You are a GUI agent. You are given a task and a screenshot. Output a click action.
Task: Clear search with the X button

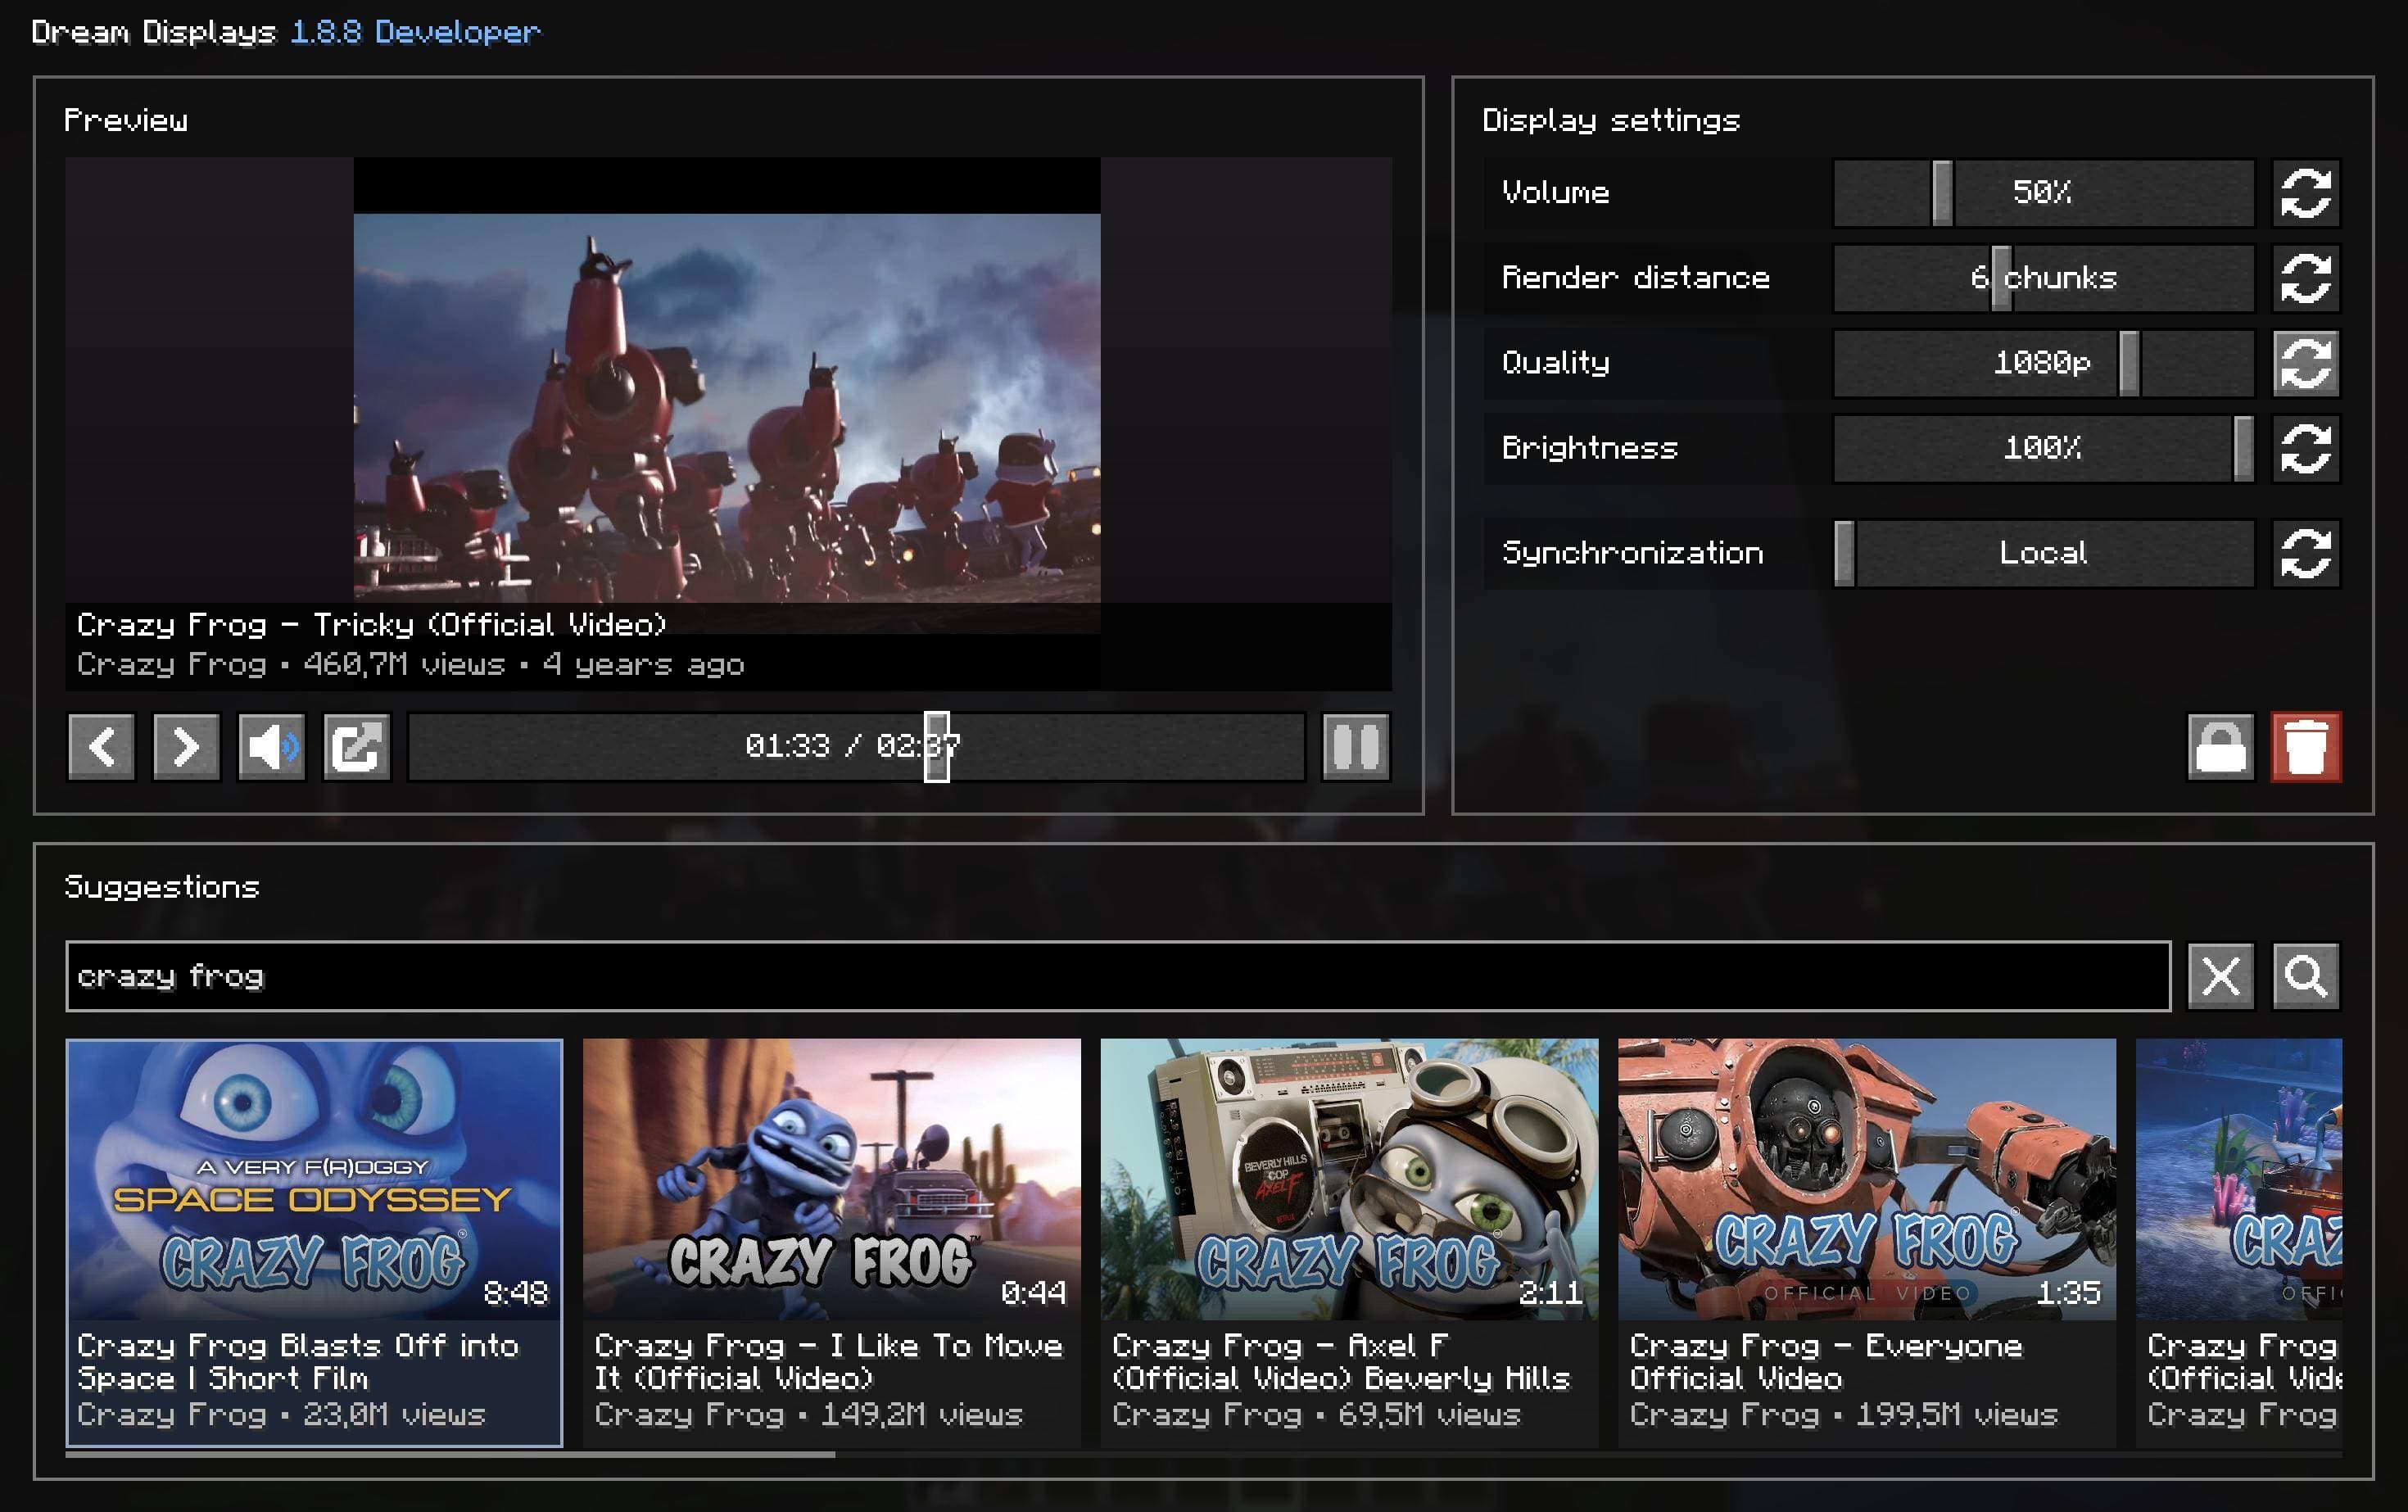coord(2220,975)
